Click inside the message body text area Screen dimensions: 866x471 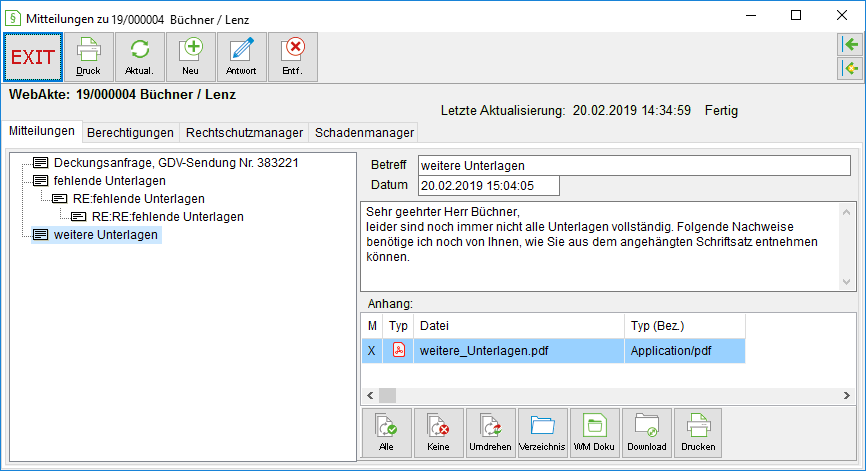(599, 246)
